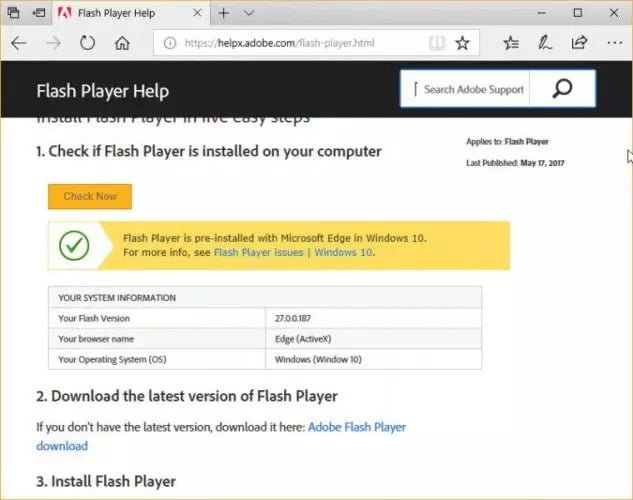Add web notes with pen icon
633x500 pixels.
(545, 43)
